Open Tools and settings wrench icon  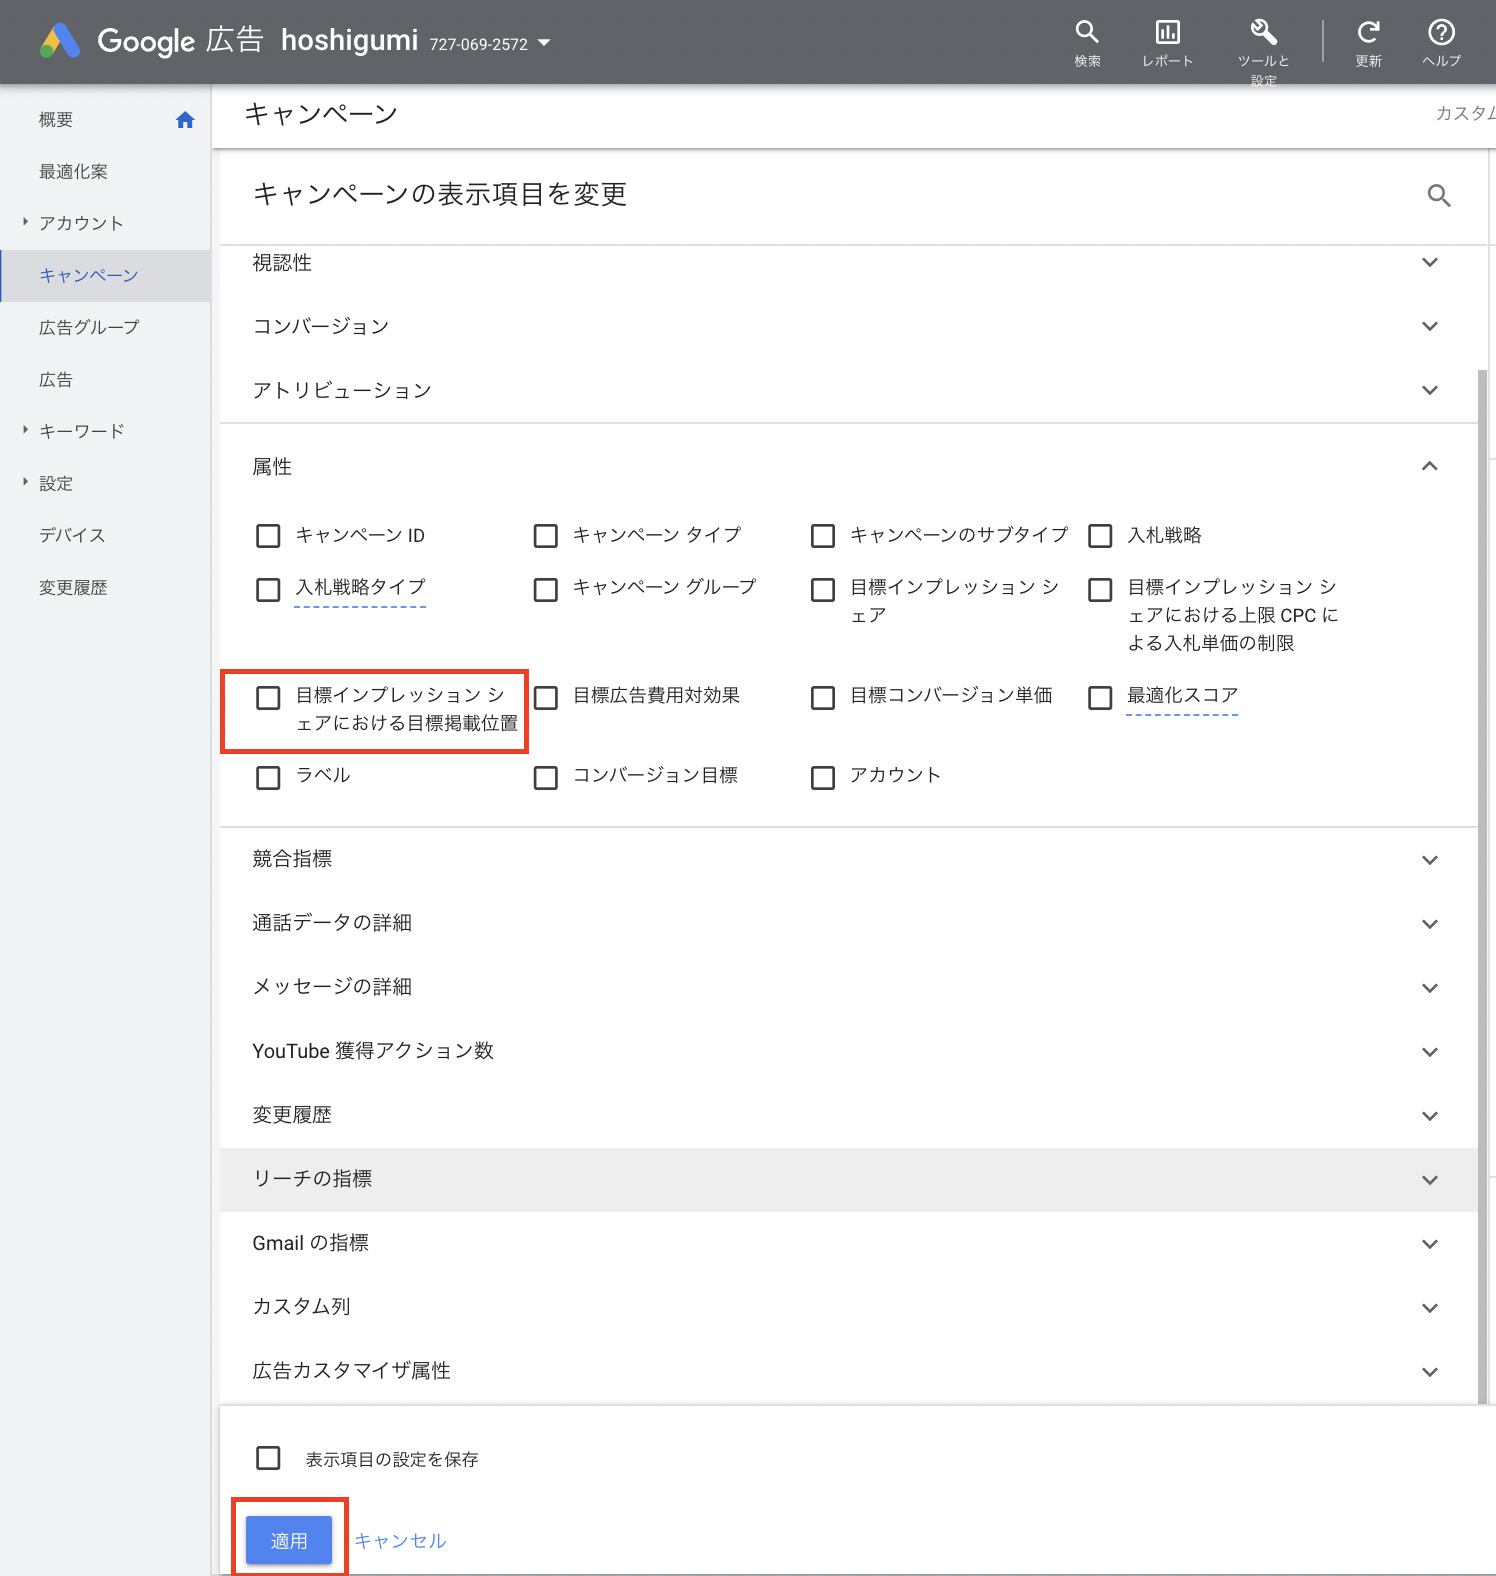pyautogui.click(x=1263, y=33)
